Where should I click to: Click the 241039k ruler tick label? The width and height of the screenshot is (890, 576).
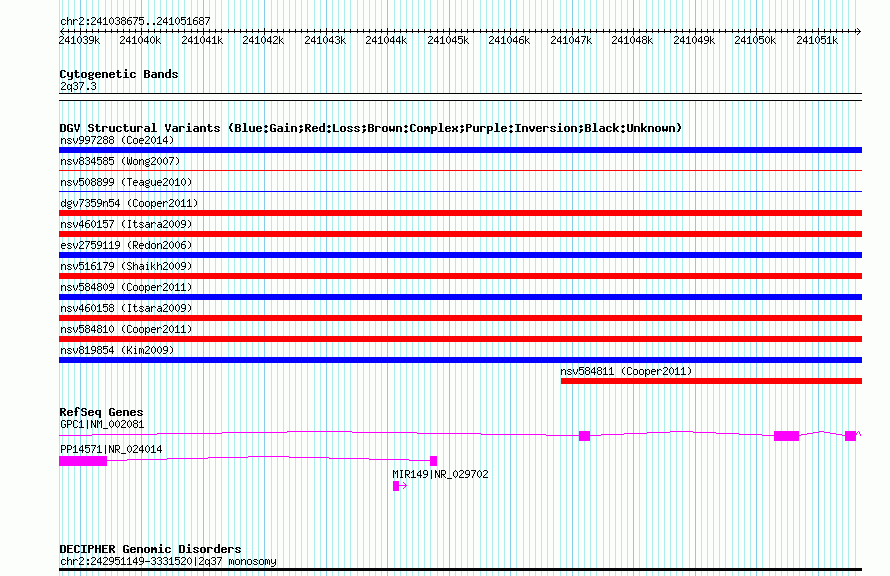tap(79, 40)
